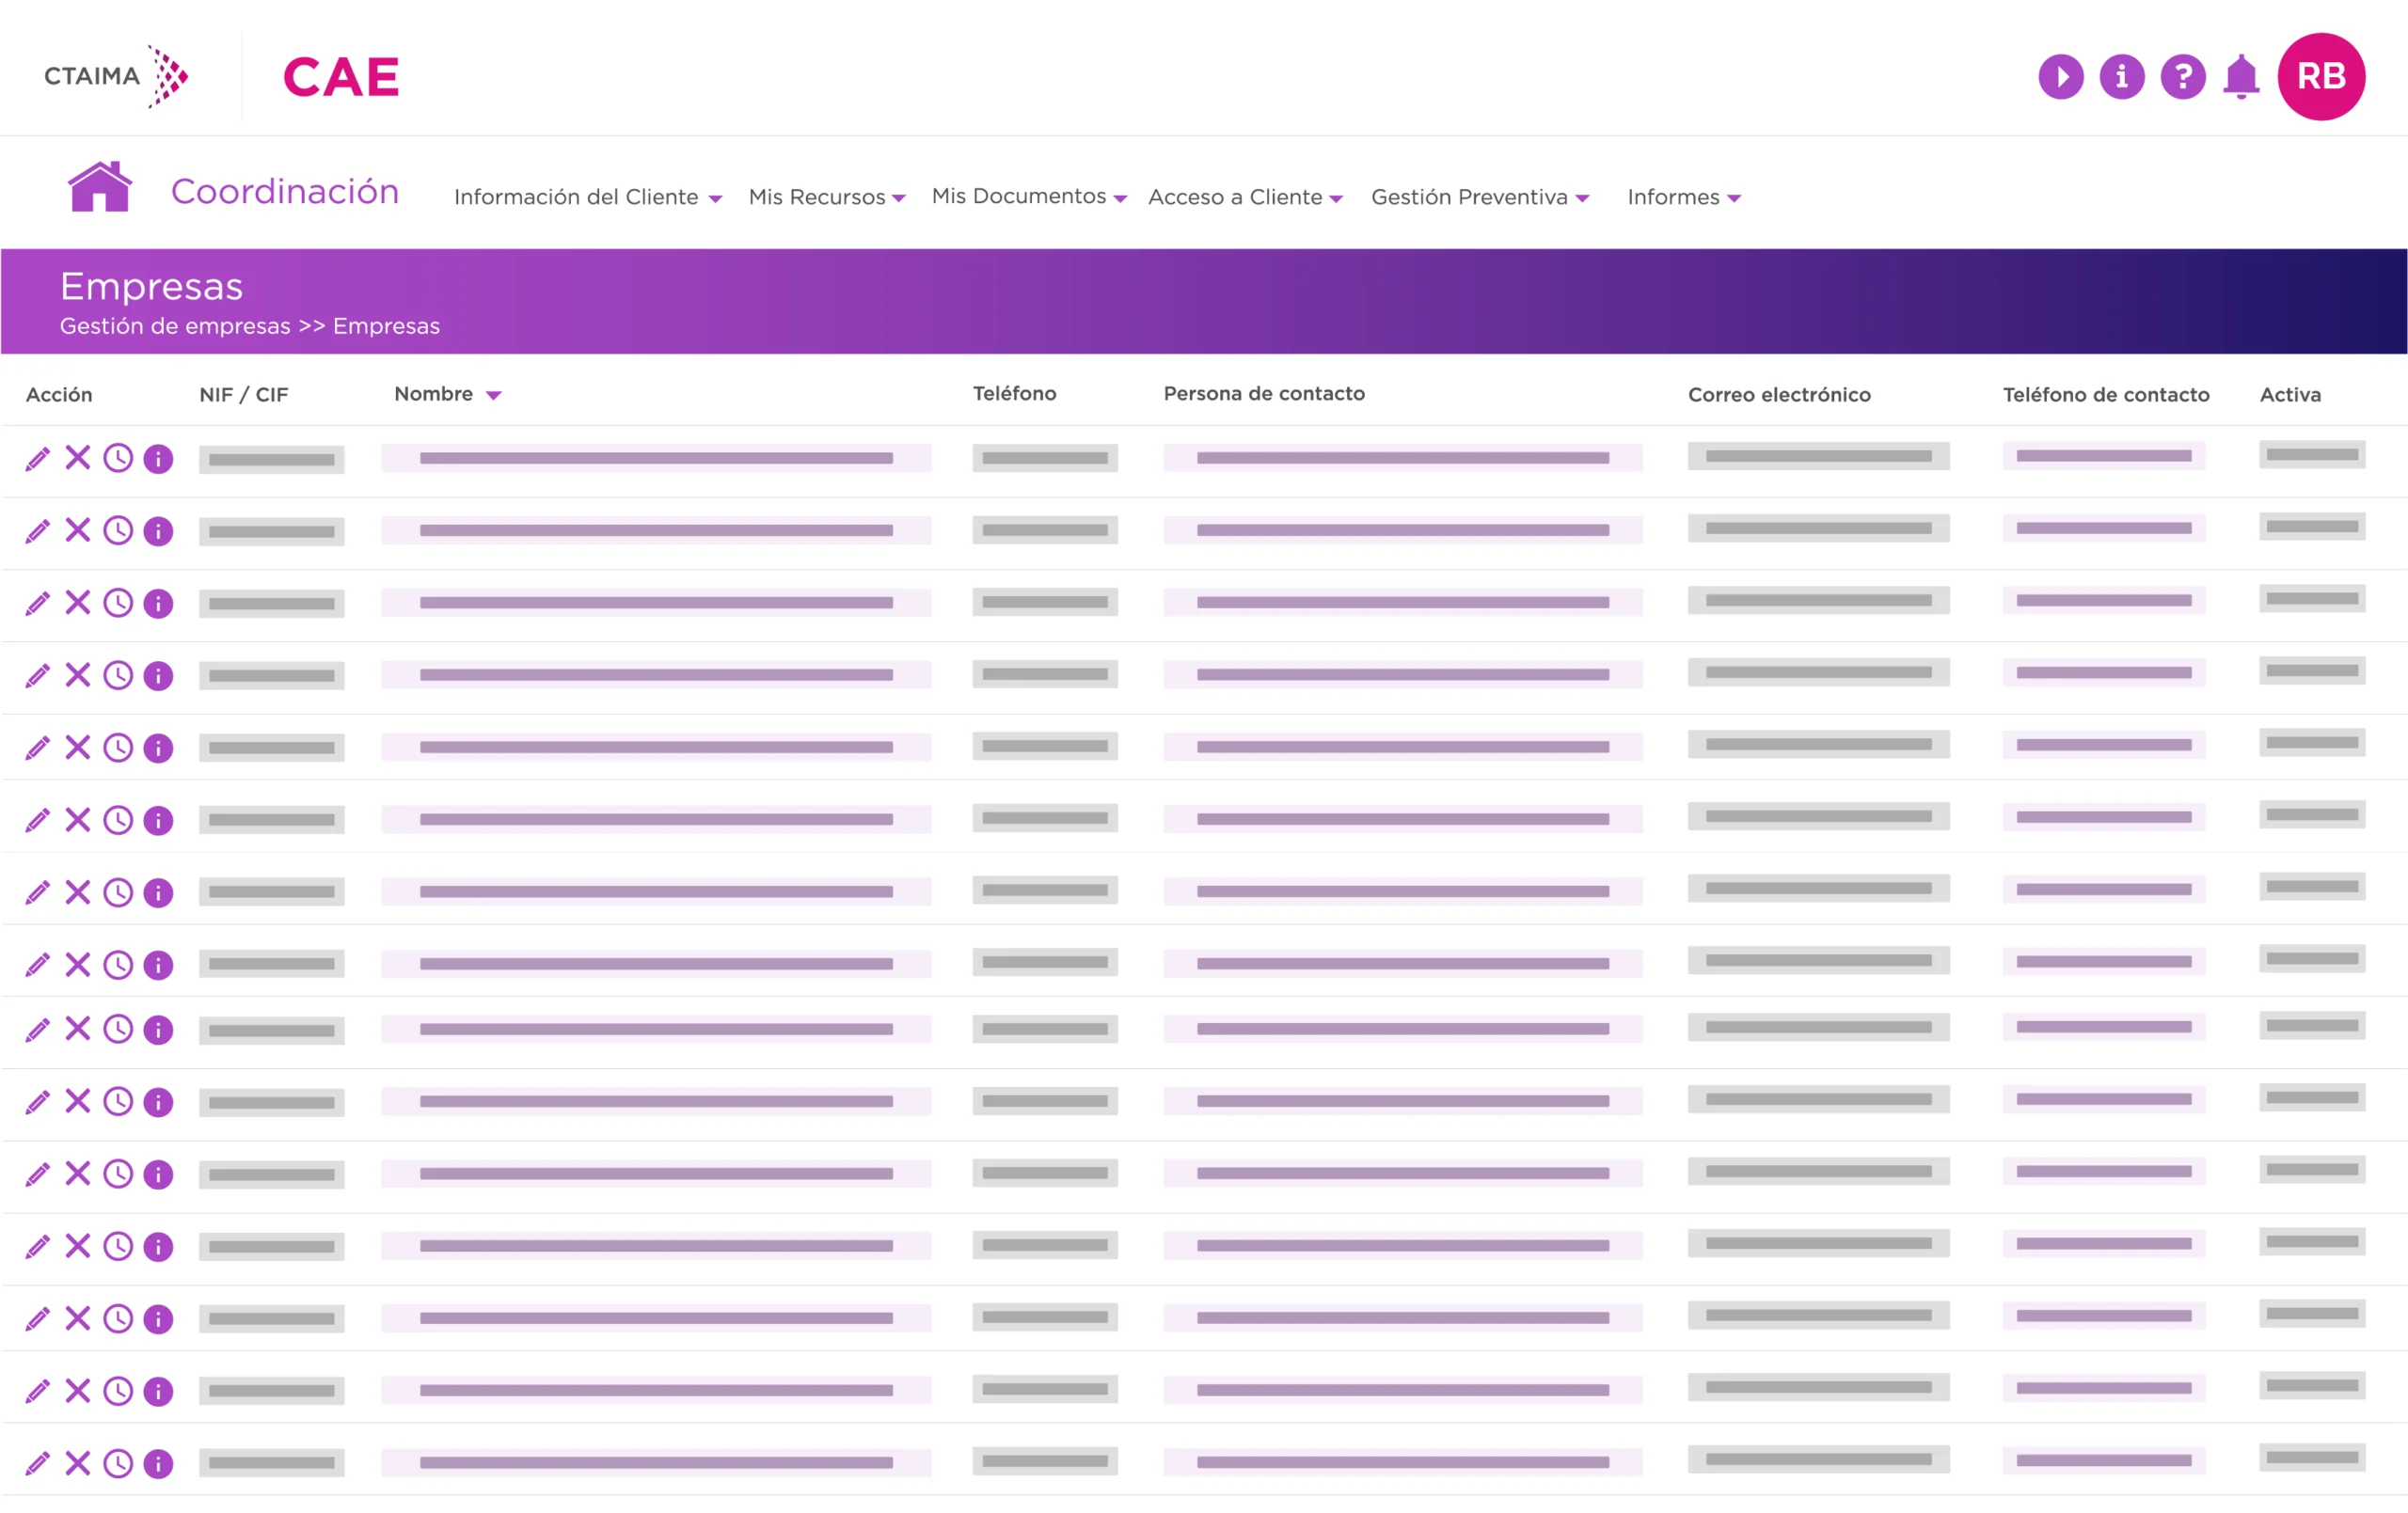Open info icon for the third row
Viewport: 2408px width, 1513px height.
click(158, 604)
